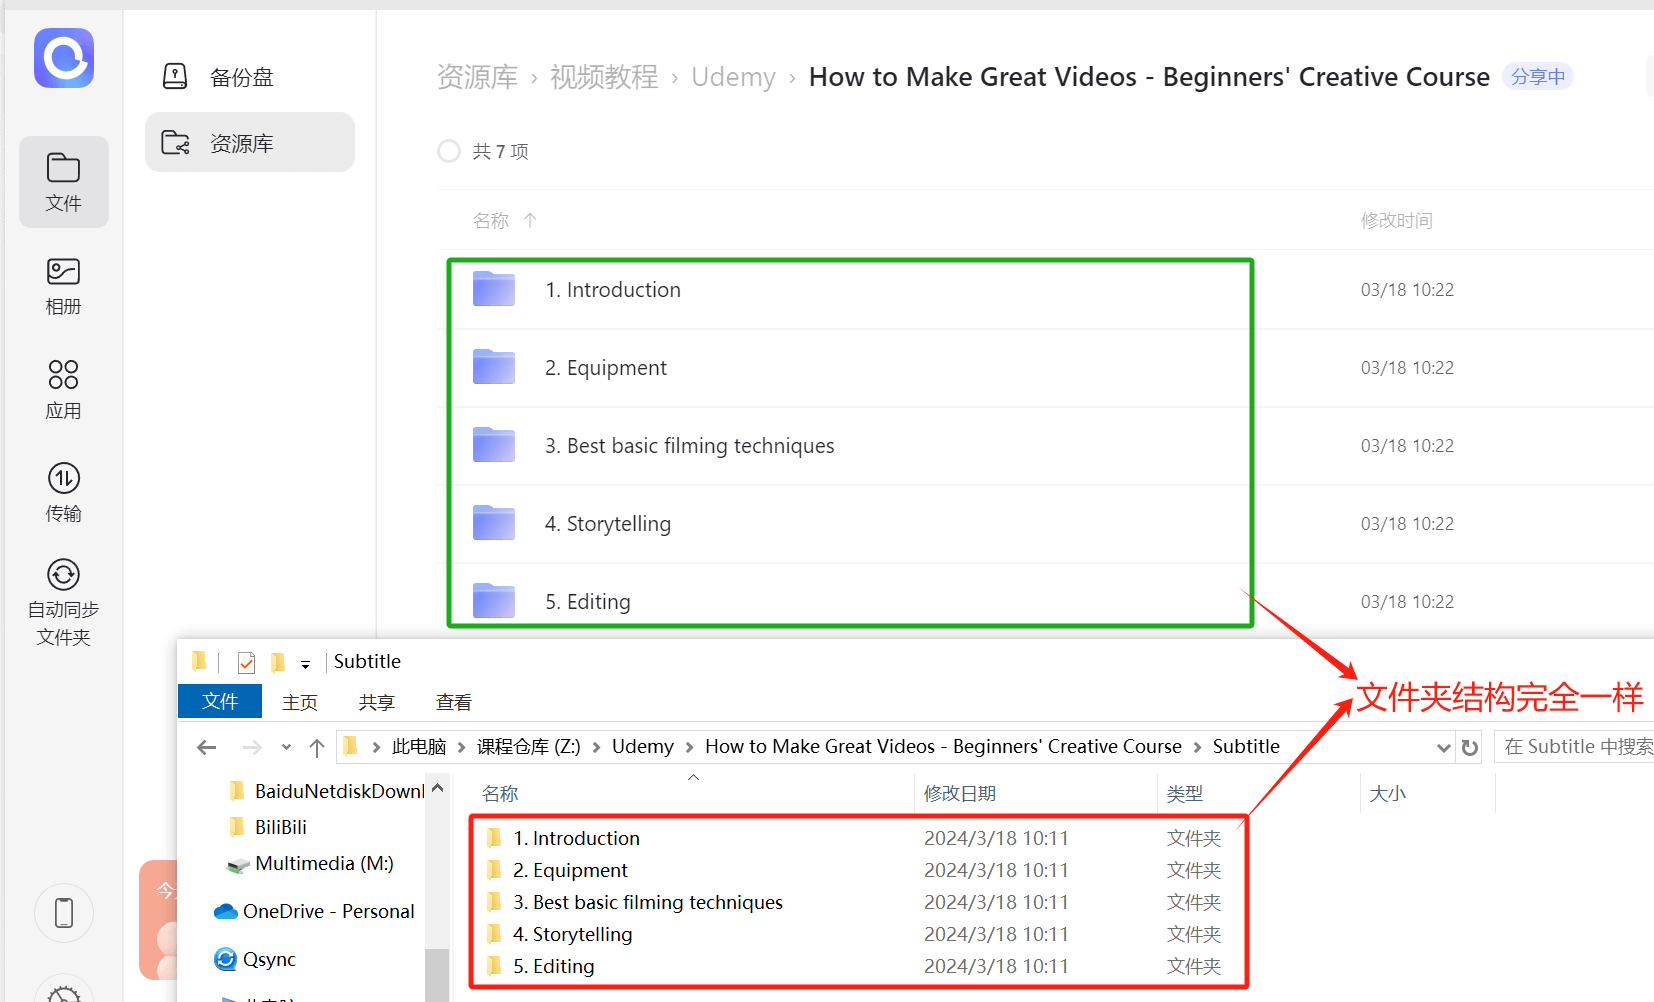The height and width of the screenshot is (1002, 1654).
Task: Click Udemy in Explorer address bar
Action: pos(643,747)
